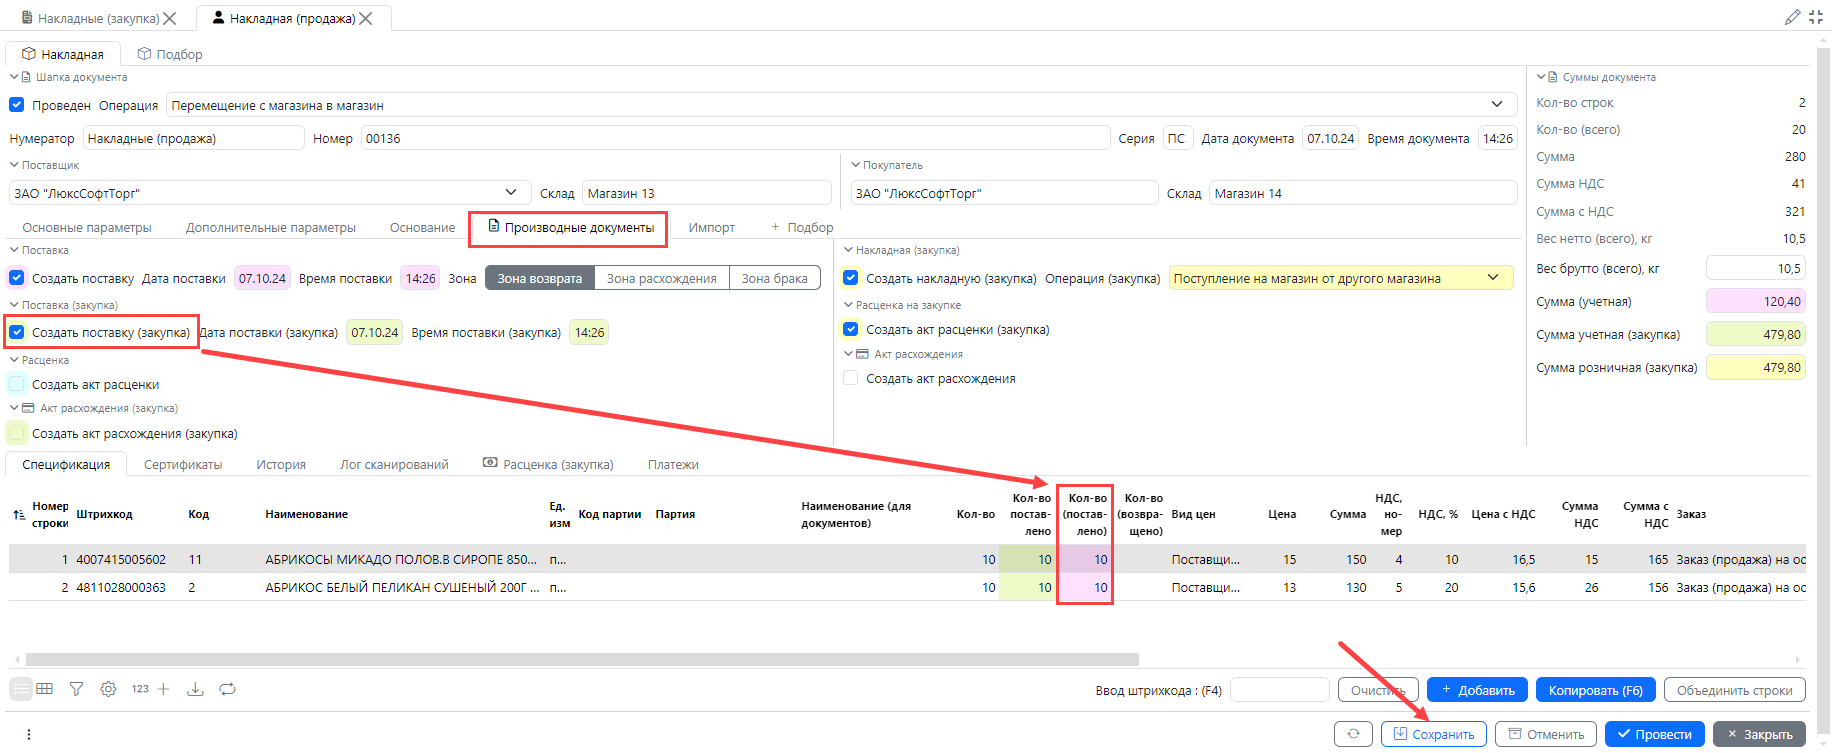Click the horizontal scrollbar under the table
Image resolution: width=1832 pixels, height=753 pixels.
tap(582, 659)
